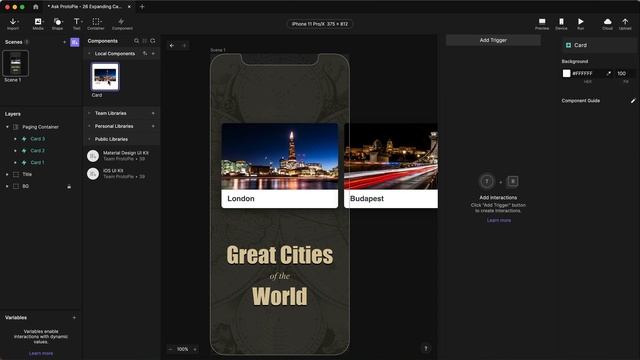This screenshot has width=640, height=360.
Task: Unlock the BG layer lock icon
Action: coord(69,187)
